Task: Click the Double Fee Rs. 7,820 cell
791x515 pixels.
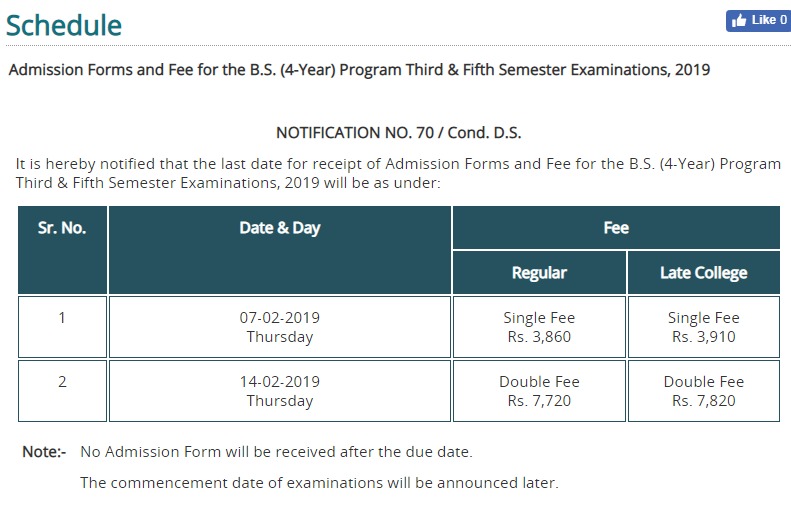Action: pos(703,391)
